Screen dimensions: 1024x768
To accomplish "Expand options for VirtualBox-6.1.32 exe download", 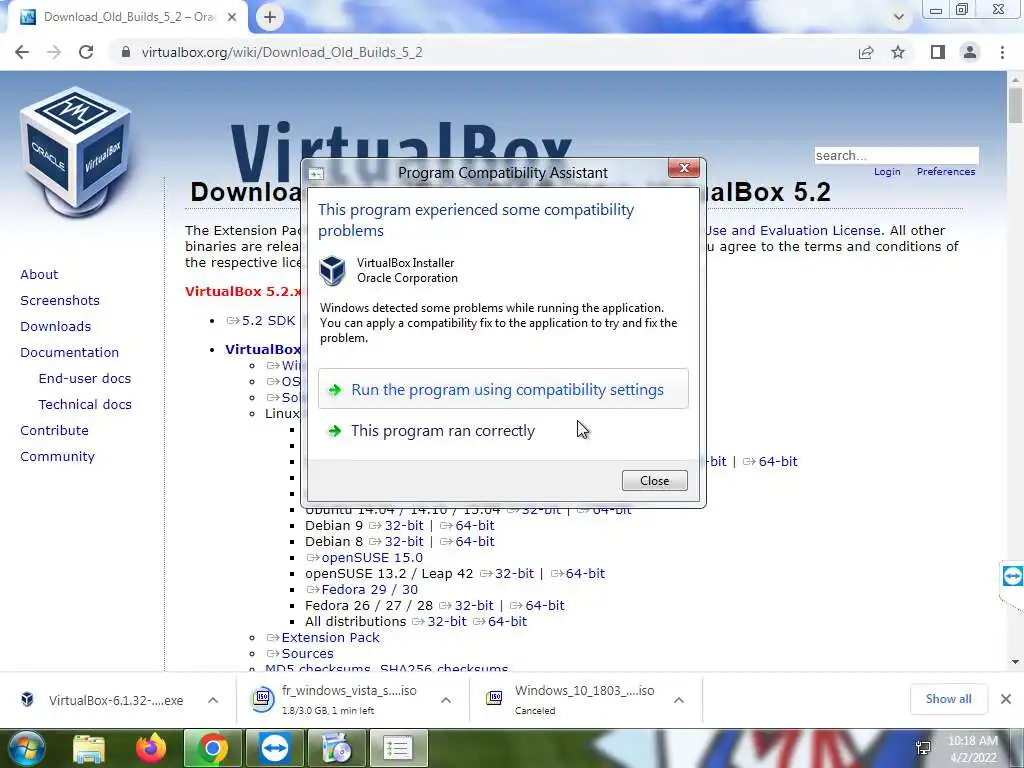I will pyautogui.click(x=213, y=700).
